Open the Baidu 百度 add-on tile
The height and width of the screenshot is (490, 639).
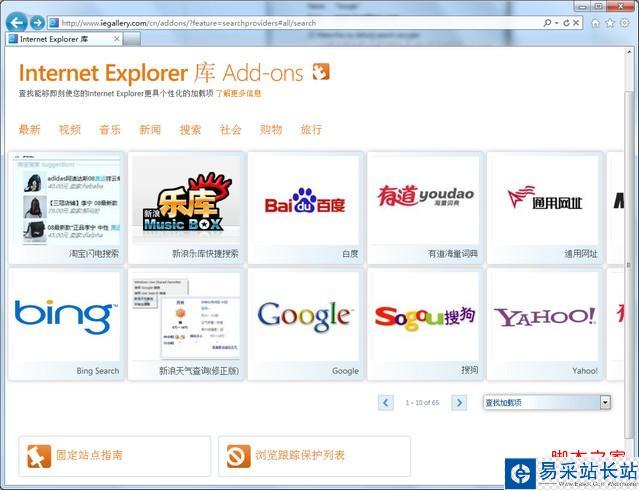[305, 208]
